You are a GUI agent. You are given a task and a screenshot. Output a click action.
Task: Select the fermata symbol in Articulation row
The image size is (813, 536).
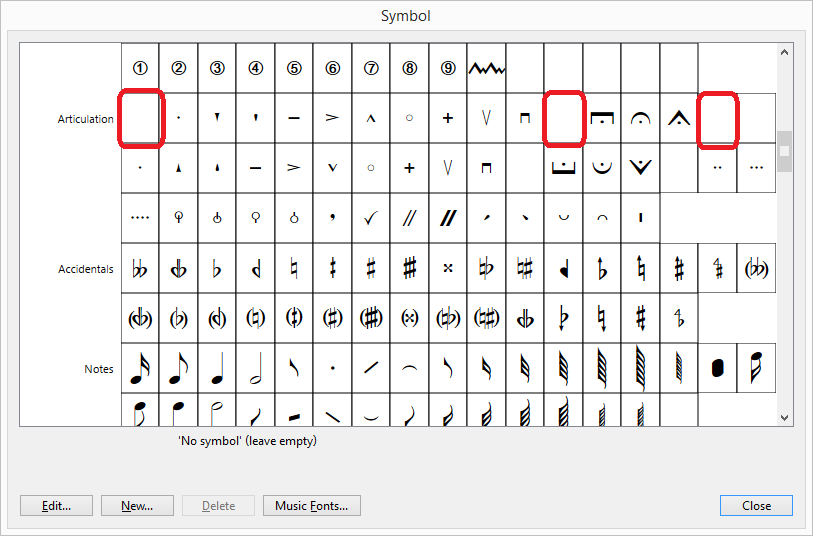[x=639, y=118]
